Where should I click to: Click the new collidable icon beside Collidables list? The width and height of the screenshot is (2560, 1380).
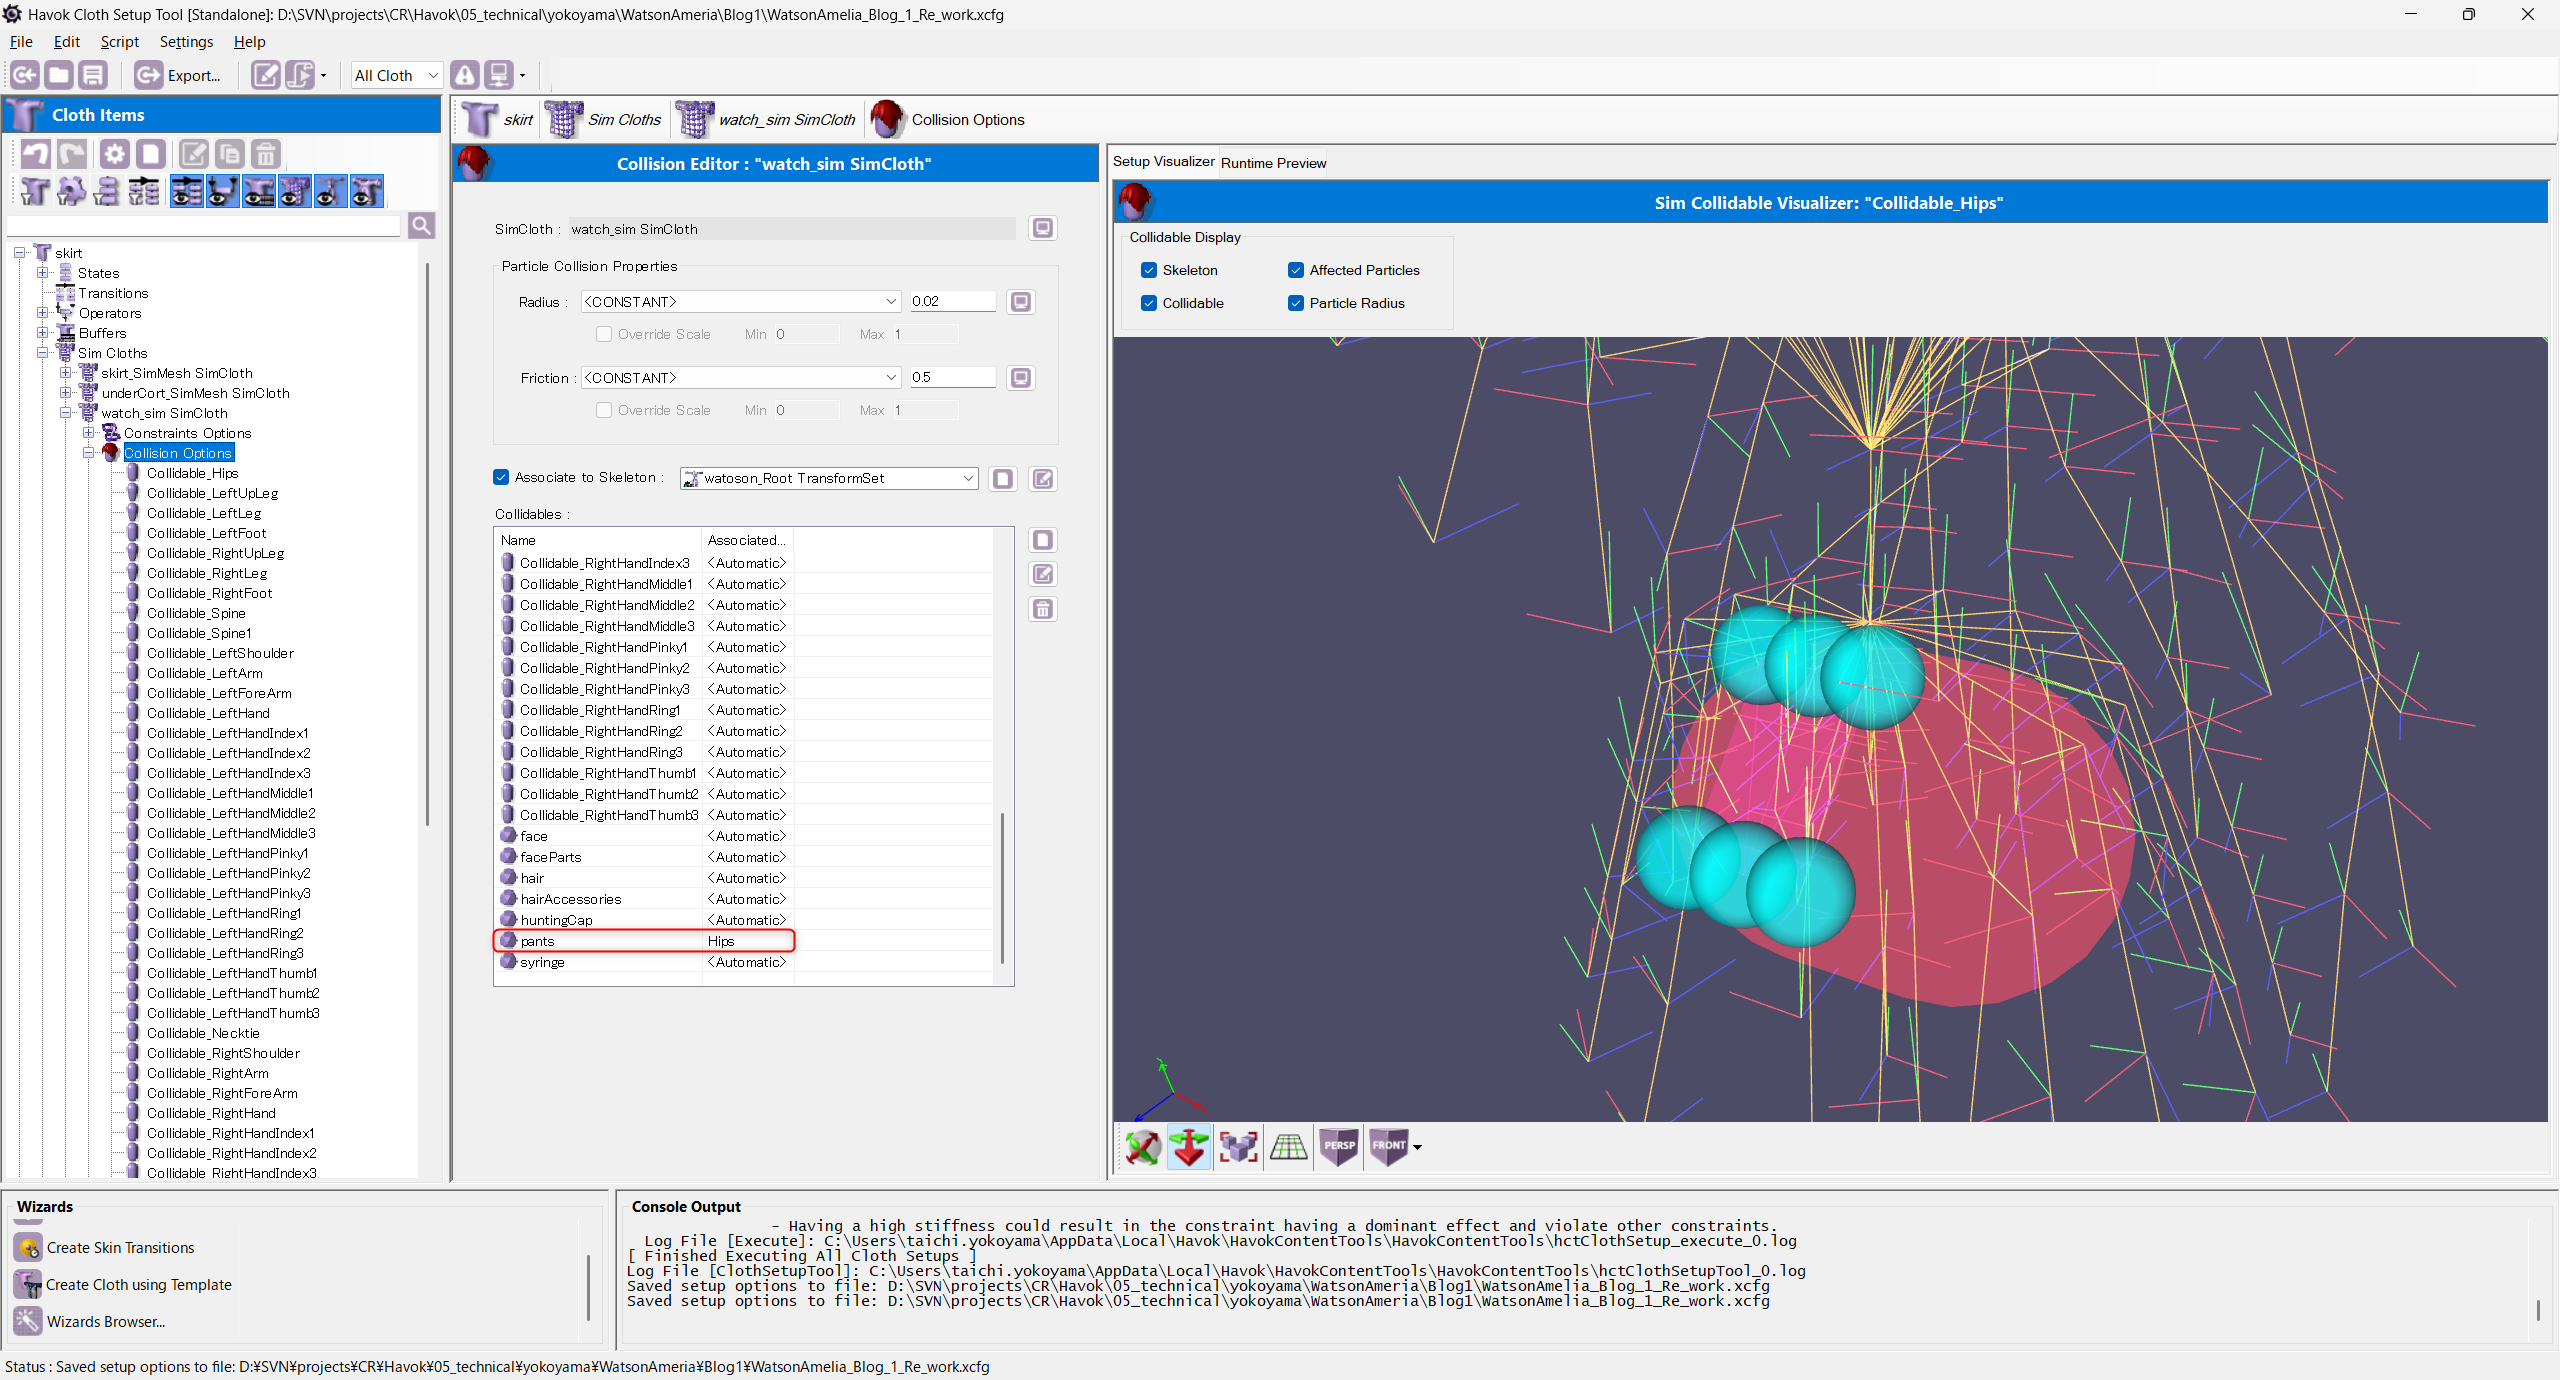(x=1042, y=540)
